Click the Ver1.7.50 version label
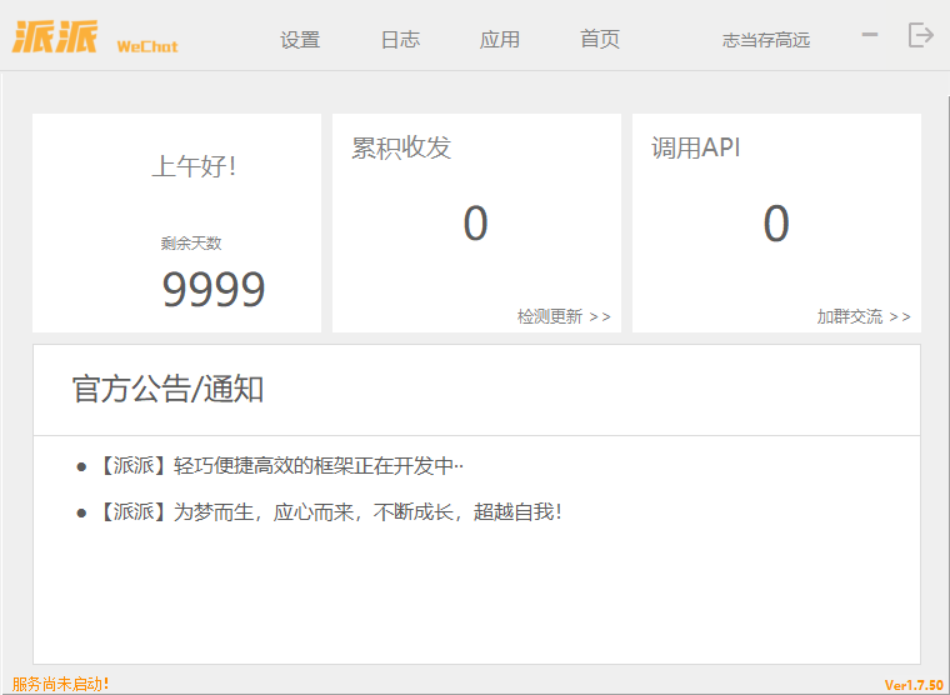 (x=914, y=685)
